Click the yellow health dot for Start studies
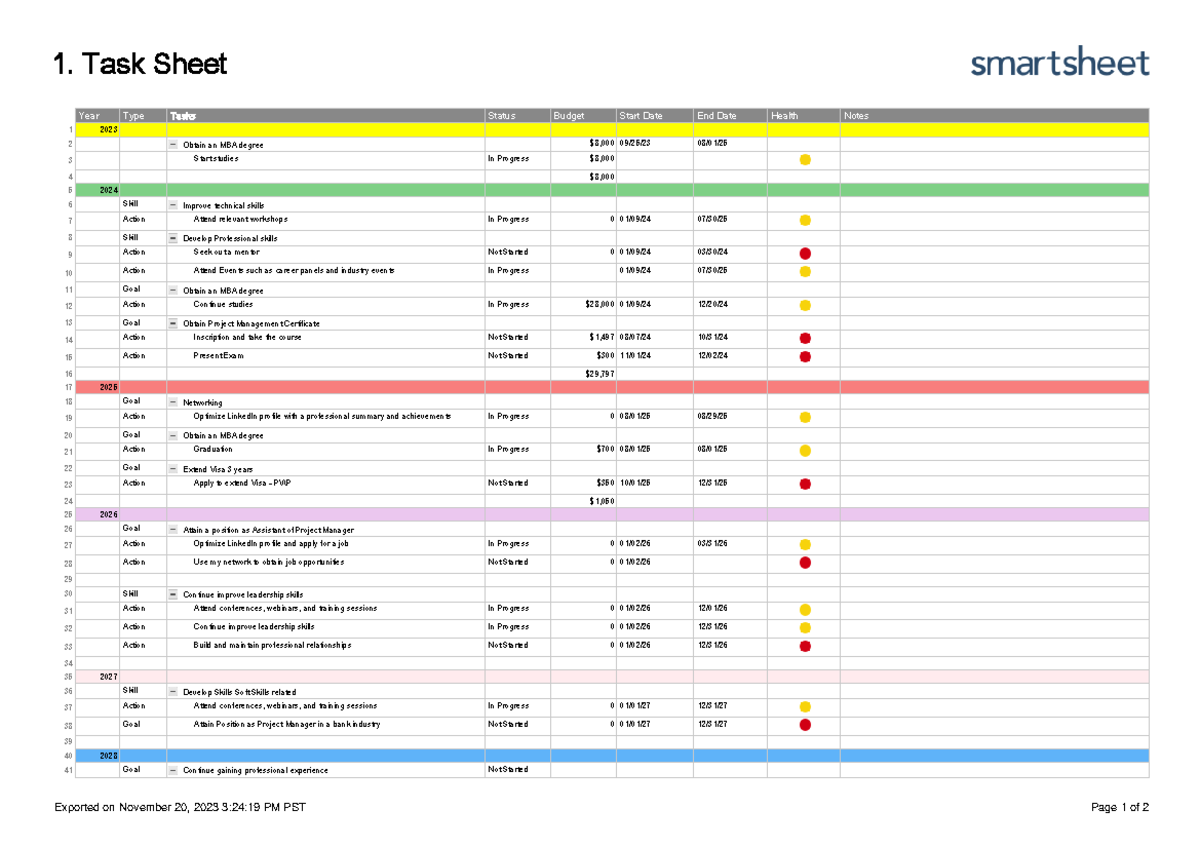Viewport: 1200px width, 848px height. pos(805,158)
